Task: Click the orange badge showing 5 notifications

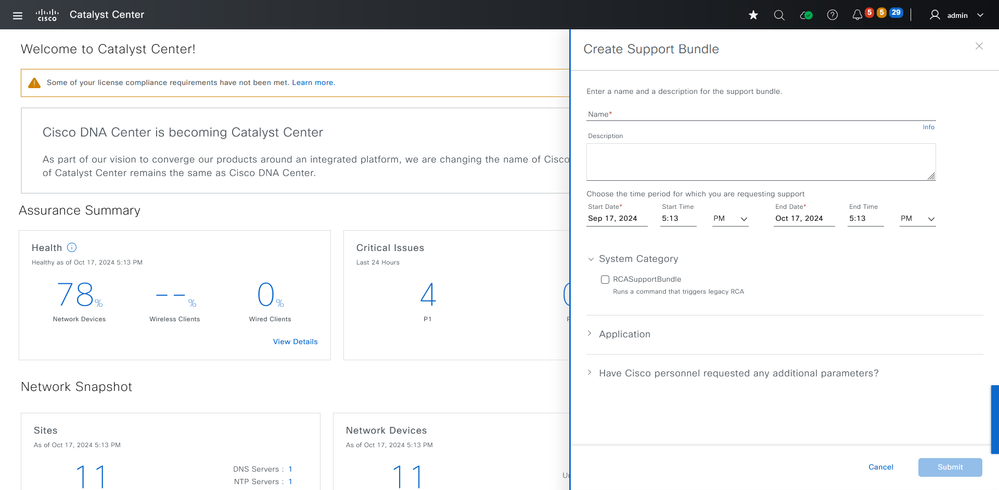Action: (882, 13)
